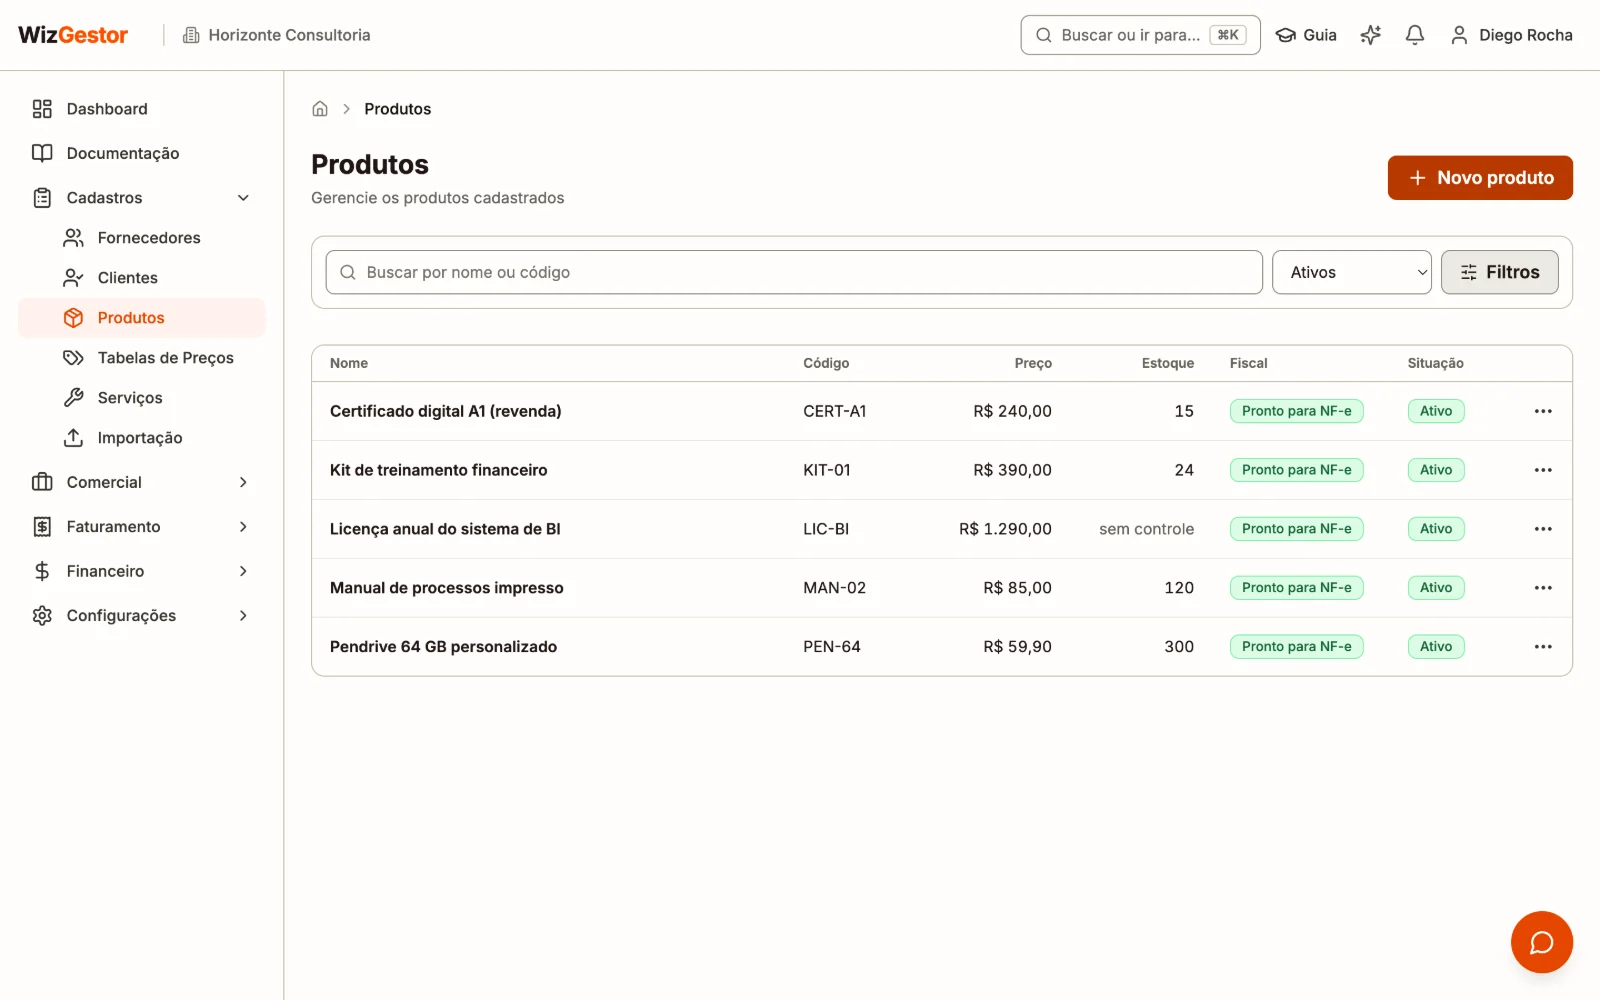Click the sparkle AI assistant icon
1600x1000 pixels.
[x=1370, y=35]
